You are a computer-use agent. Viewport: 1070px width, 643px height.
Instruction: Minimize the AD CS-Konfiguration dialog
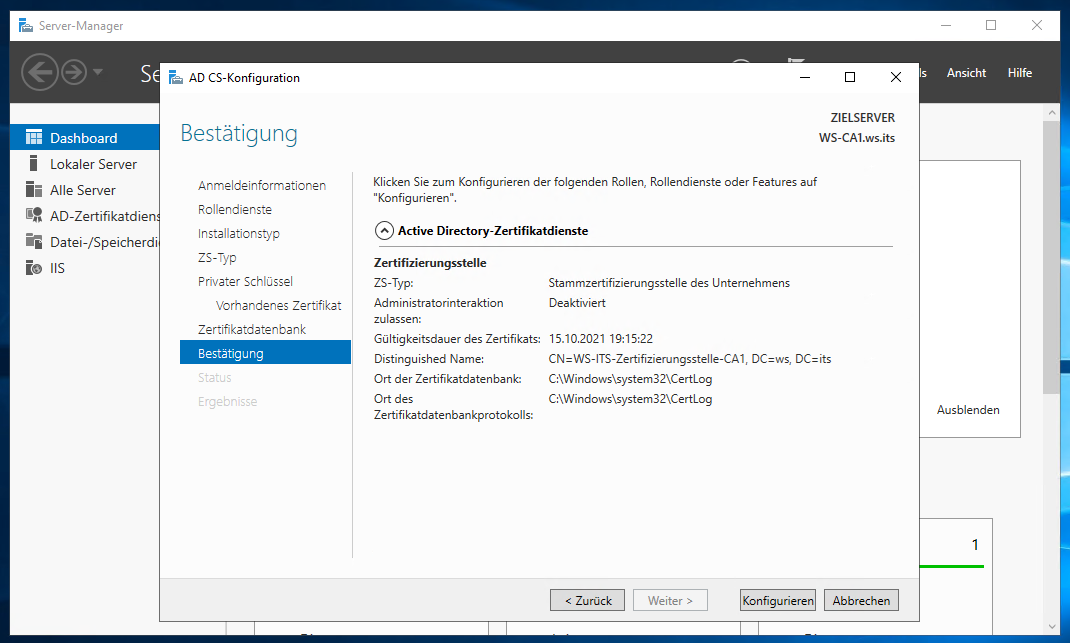point(805,77)
